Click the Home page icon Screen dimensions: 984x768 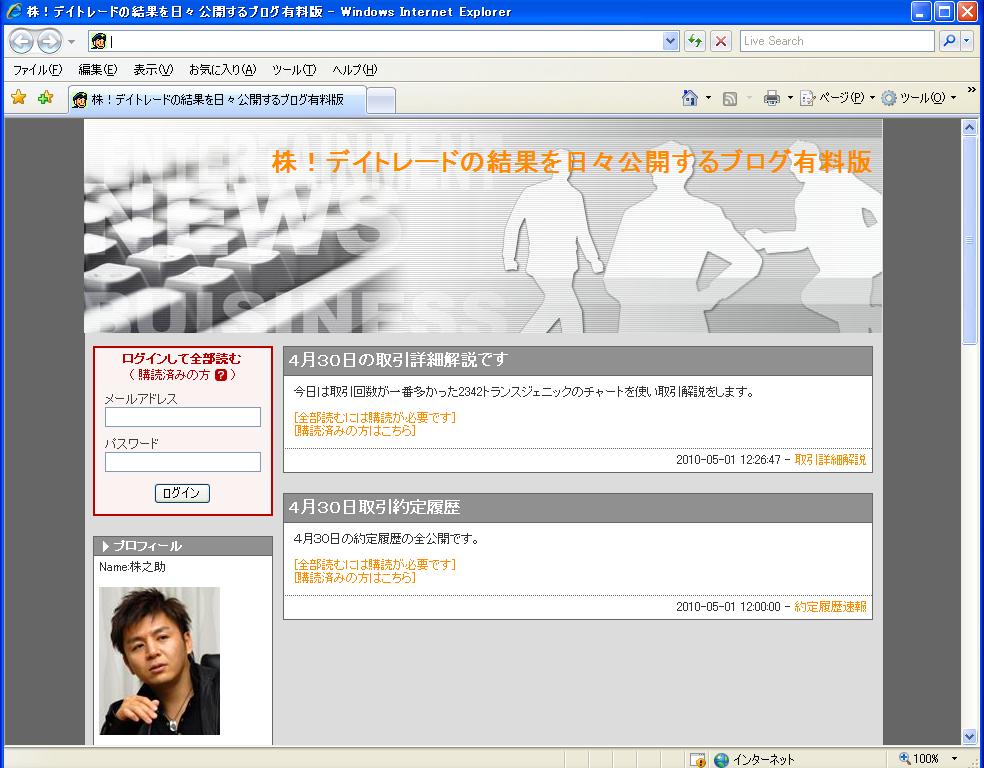(x=689, y=98)
